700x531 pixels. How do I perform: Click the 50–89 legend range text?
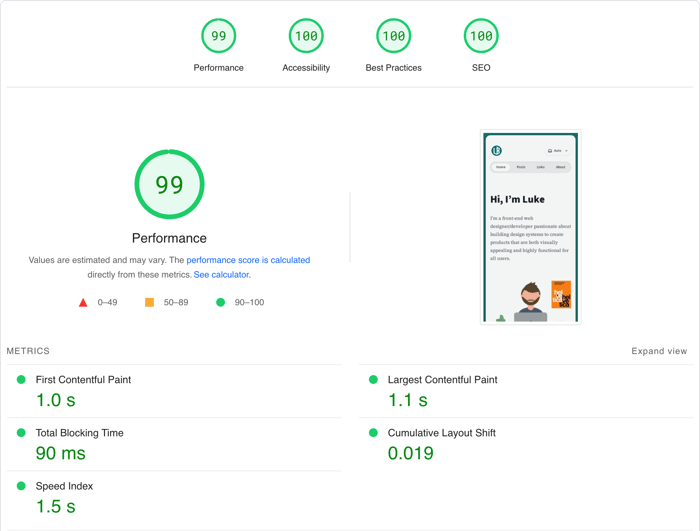pos(176,302)
